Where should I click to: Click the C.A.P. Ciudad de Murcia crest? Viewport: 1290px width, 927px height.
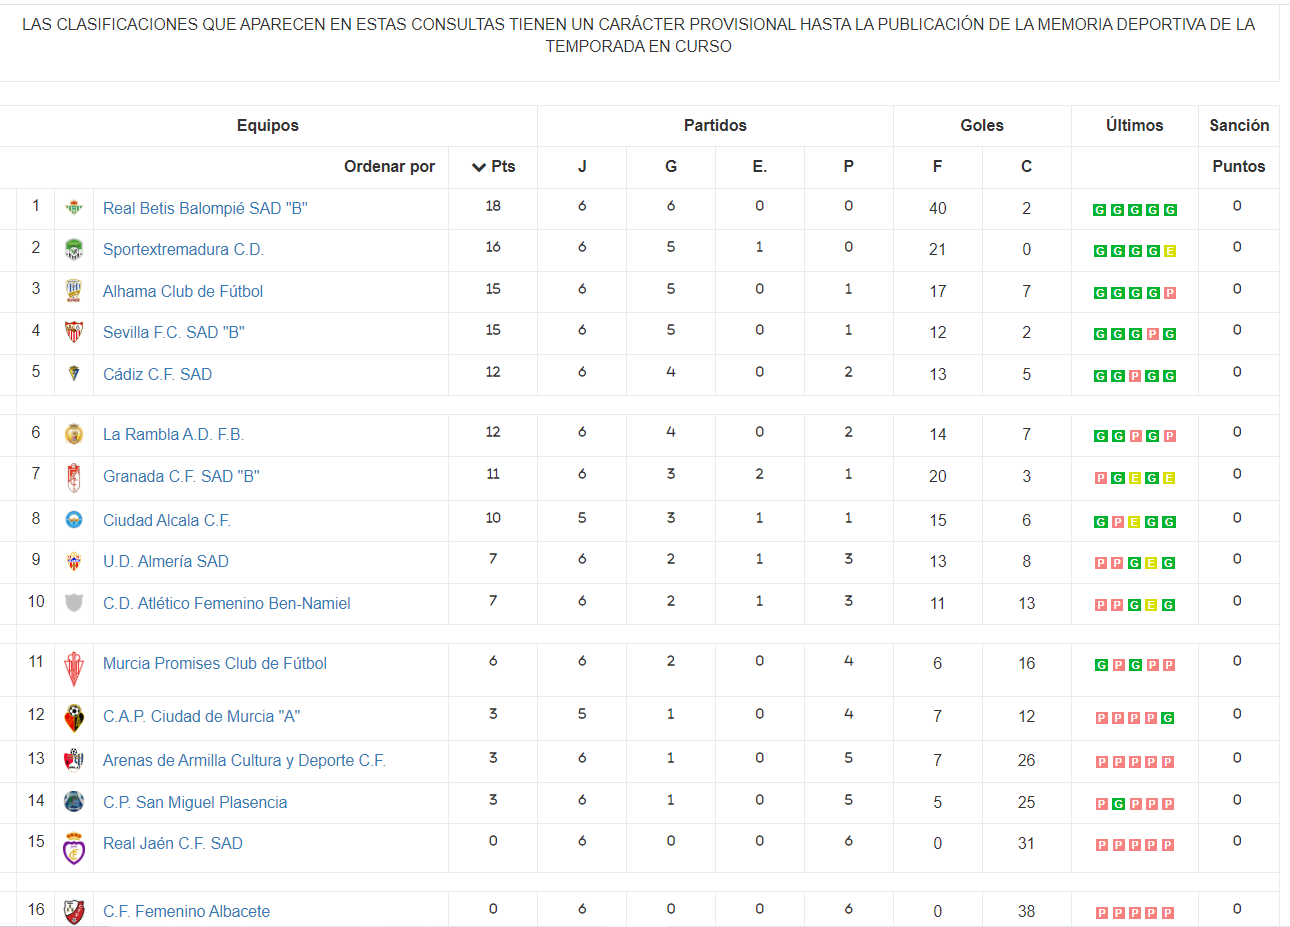coord(74,718)
